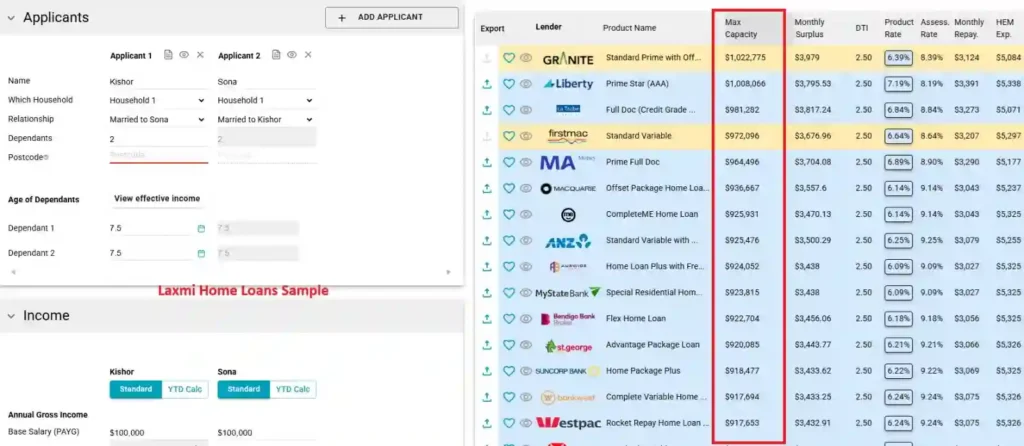Favourite the Suncorp Home Package Plus

pos(509,371)
